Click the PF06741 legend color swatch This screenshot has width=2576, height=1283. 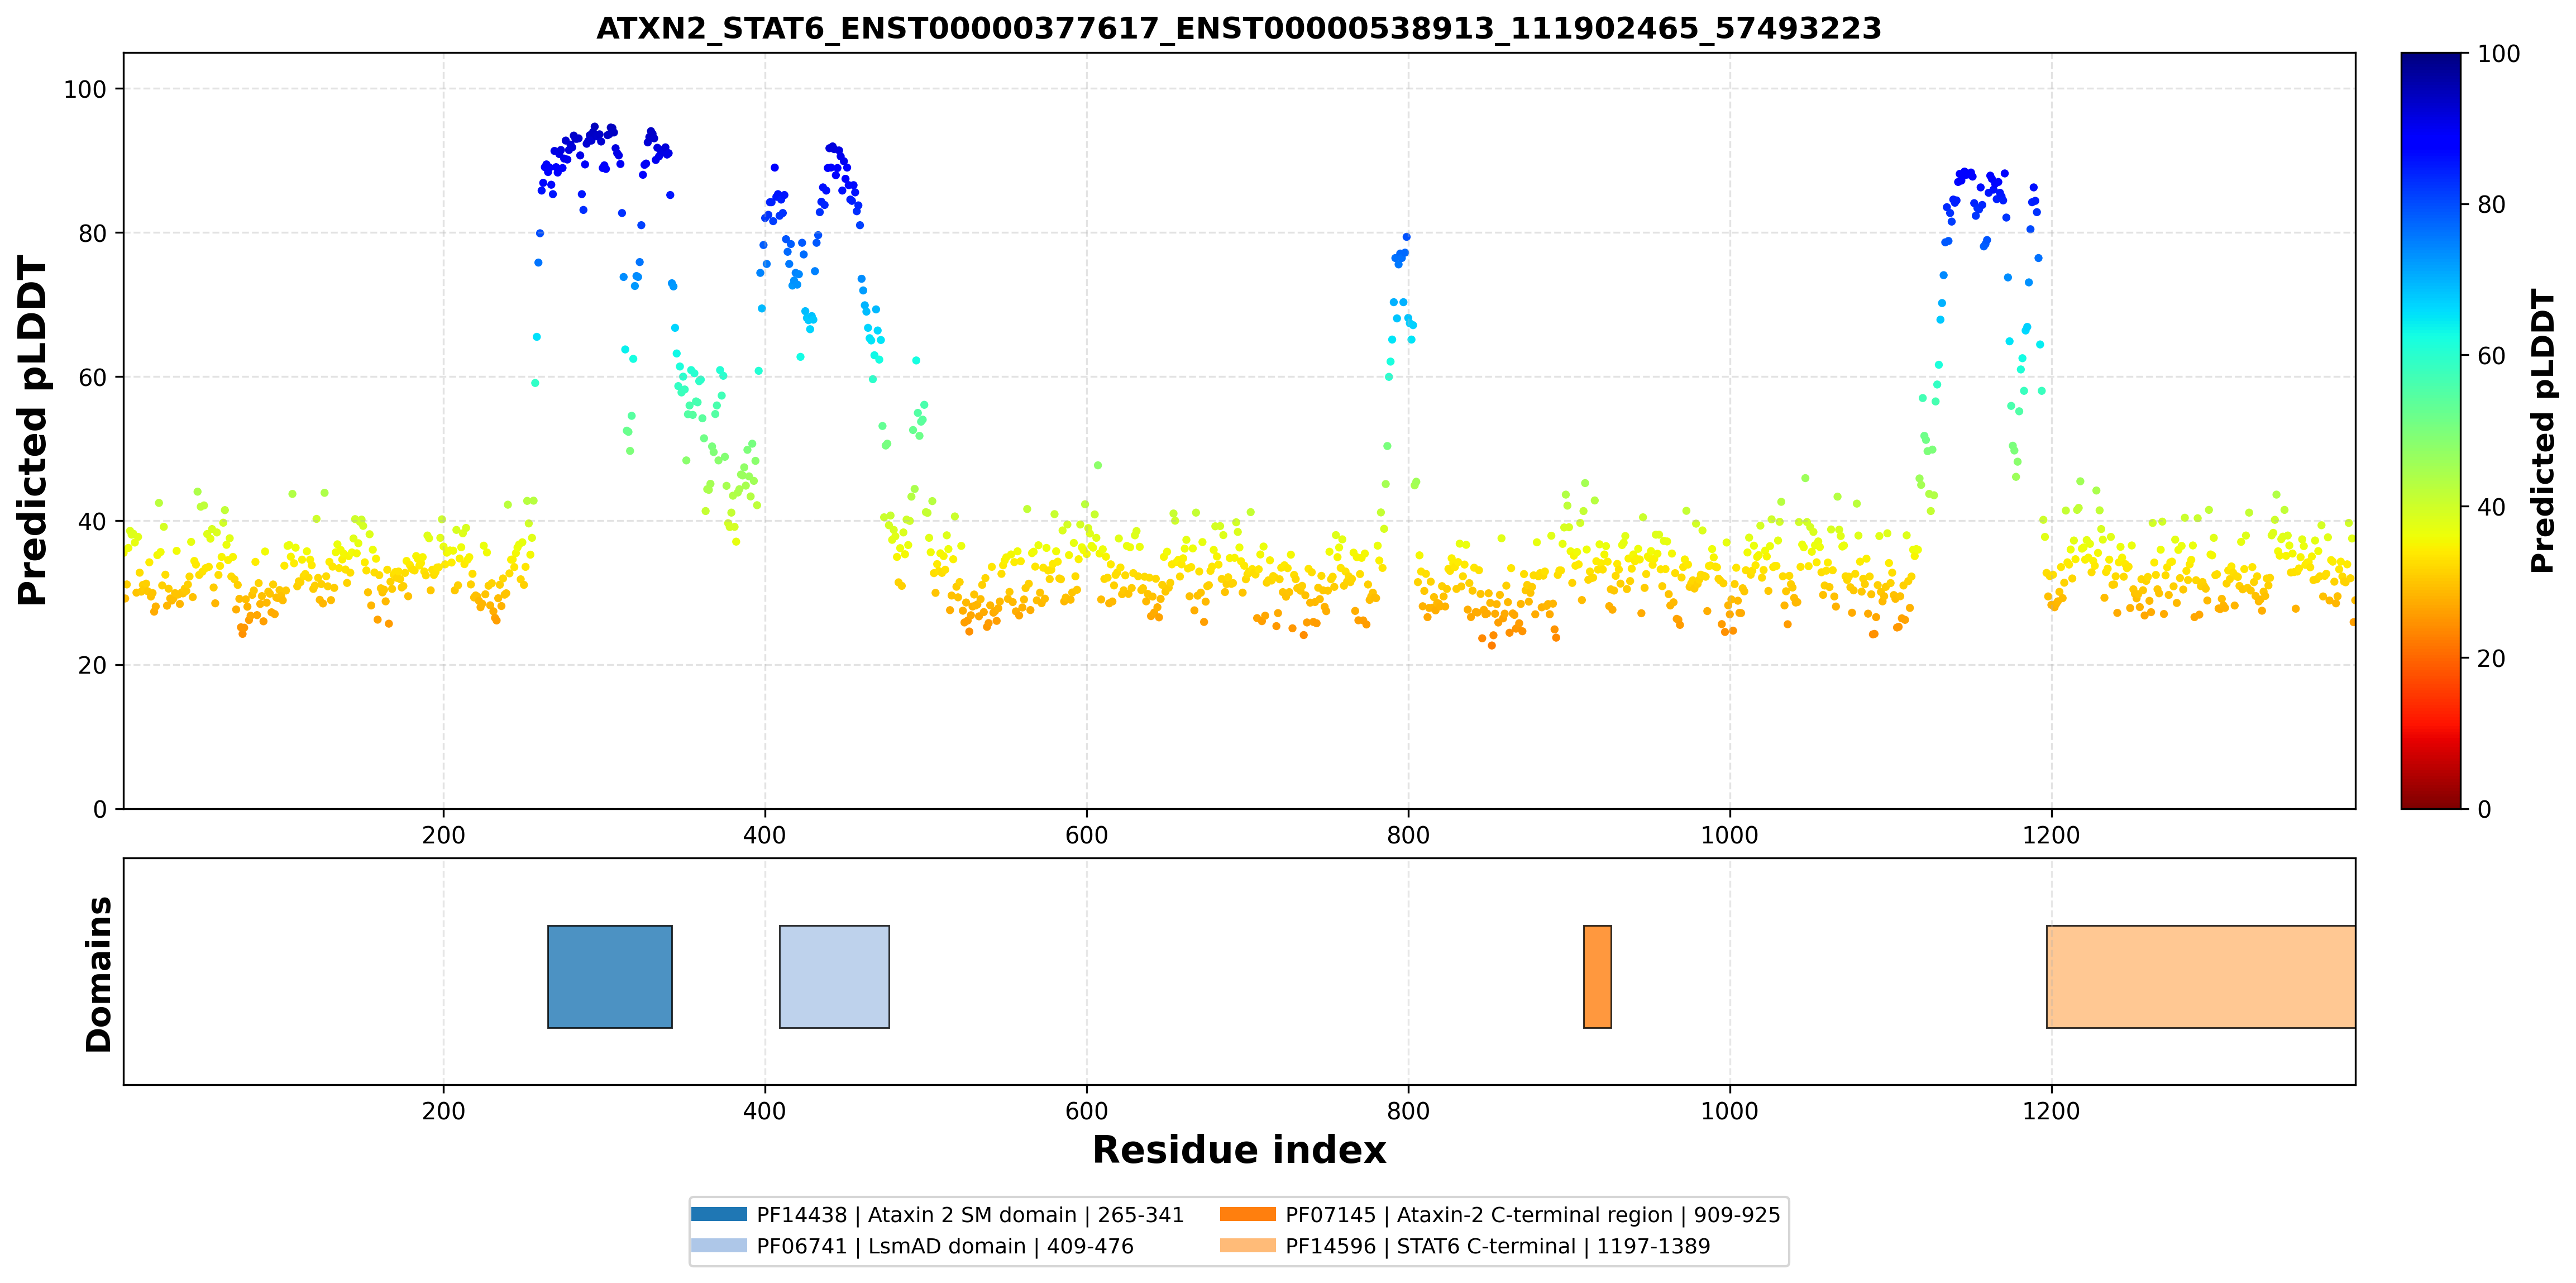718,1245
